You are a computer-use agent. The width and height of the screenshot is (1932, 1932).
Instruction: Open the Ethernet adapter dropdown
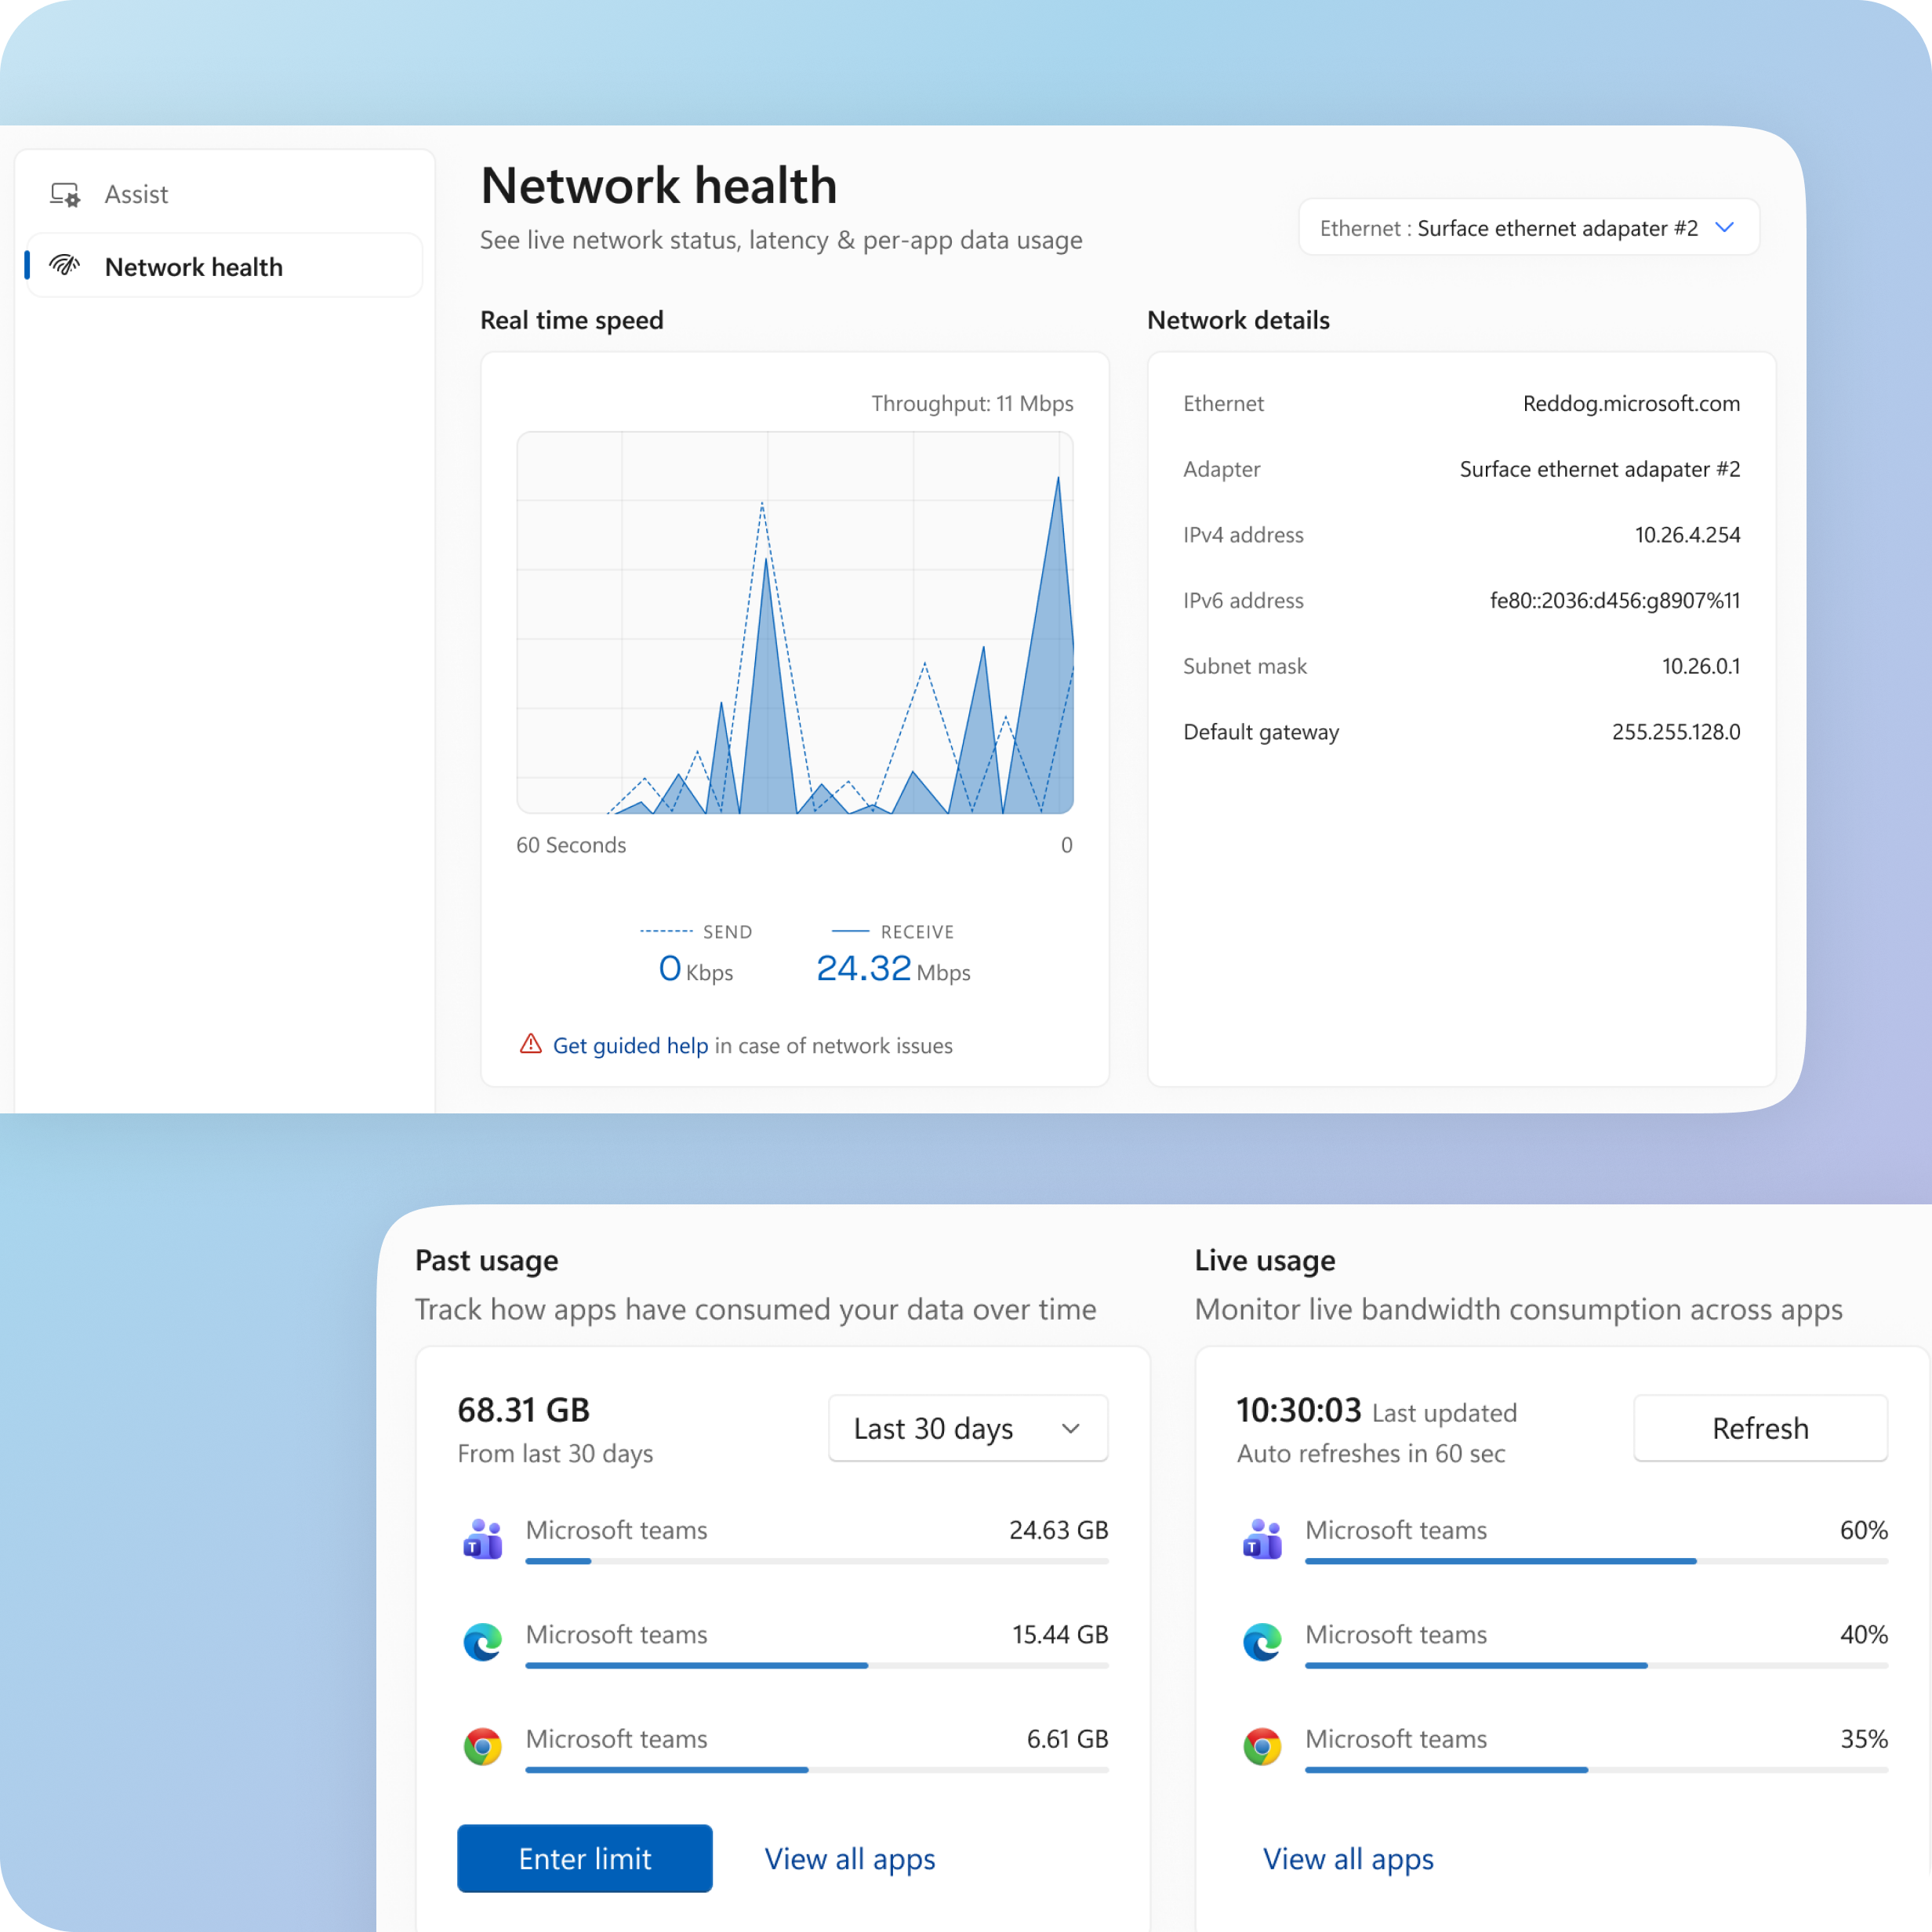click(1528, 228)
